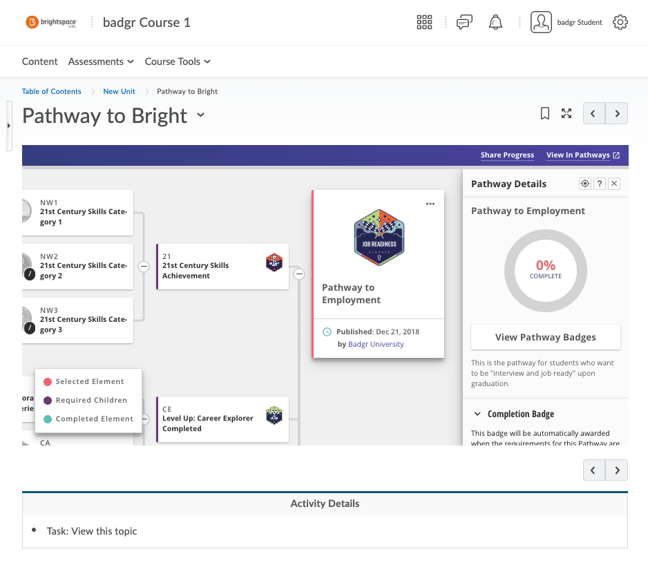Click the Share Progress link
The image size is (648, 565).
point(507,155)
